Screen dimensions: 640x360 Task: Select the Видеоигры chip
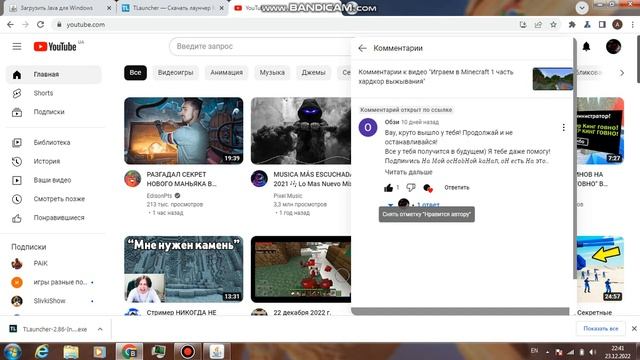coord(176,73)
